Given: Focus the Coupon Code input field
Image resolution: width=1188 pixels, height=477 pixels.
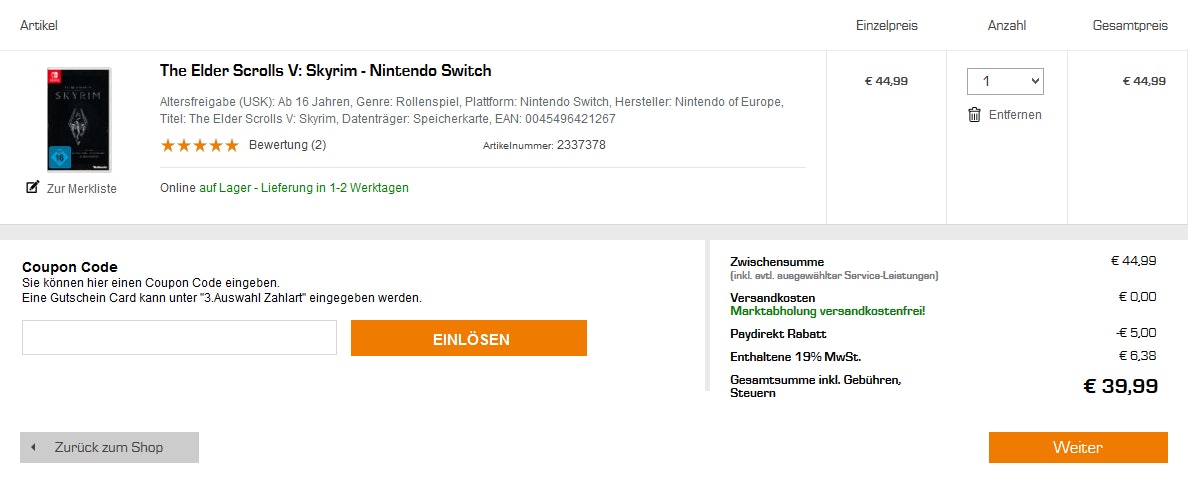Looking at the screenshot, I should (x=179, y=338).
